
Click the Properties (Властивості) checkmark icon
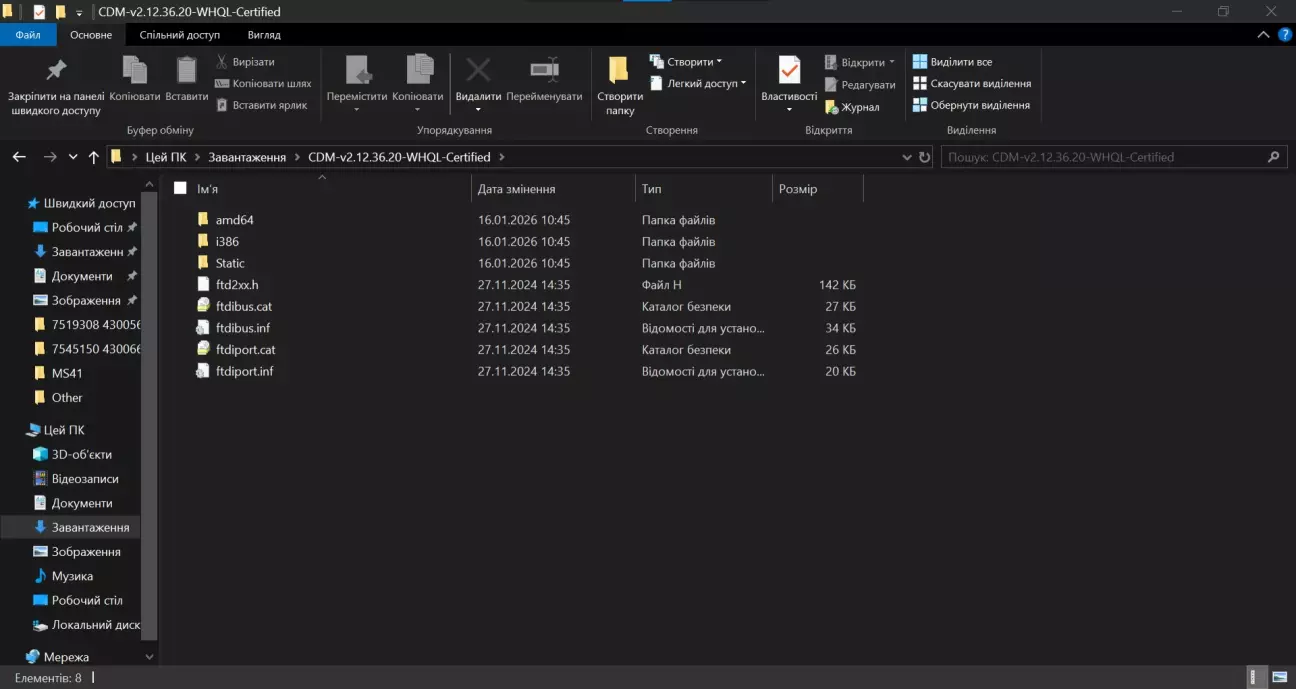789,70
